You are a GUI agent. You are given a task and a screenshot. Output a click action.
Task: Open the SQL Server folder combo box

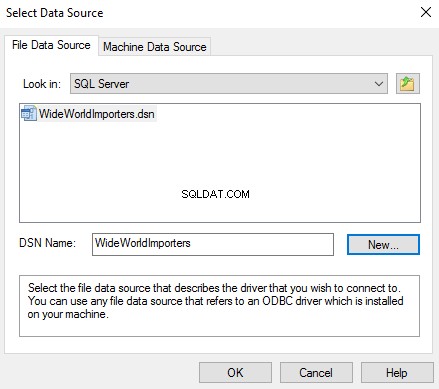click(x=229, y=84)
